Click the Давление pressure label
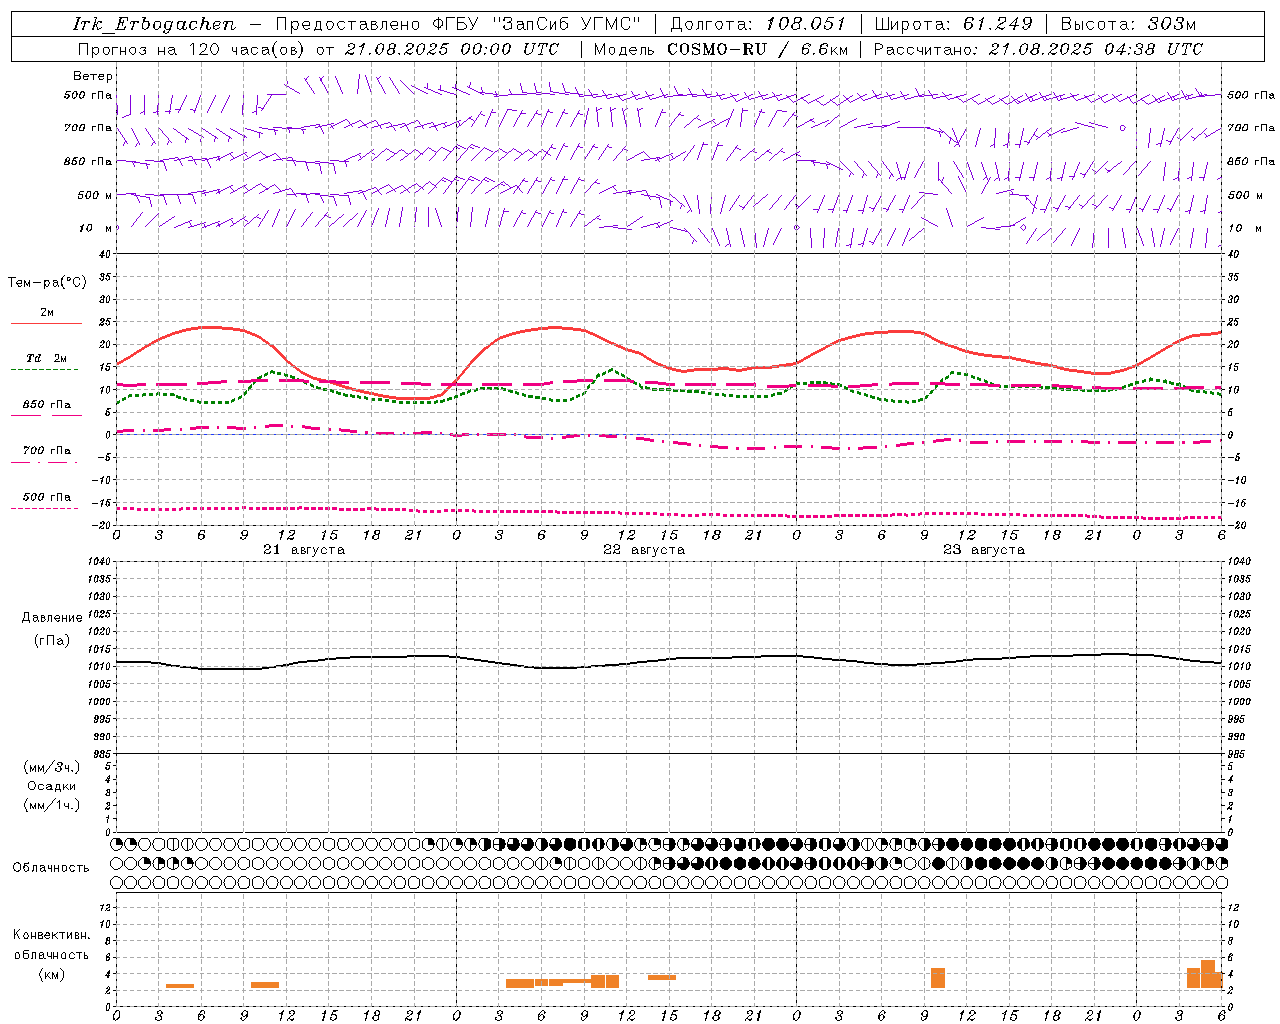 click(x=52, y=618)
